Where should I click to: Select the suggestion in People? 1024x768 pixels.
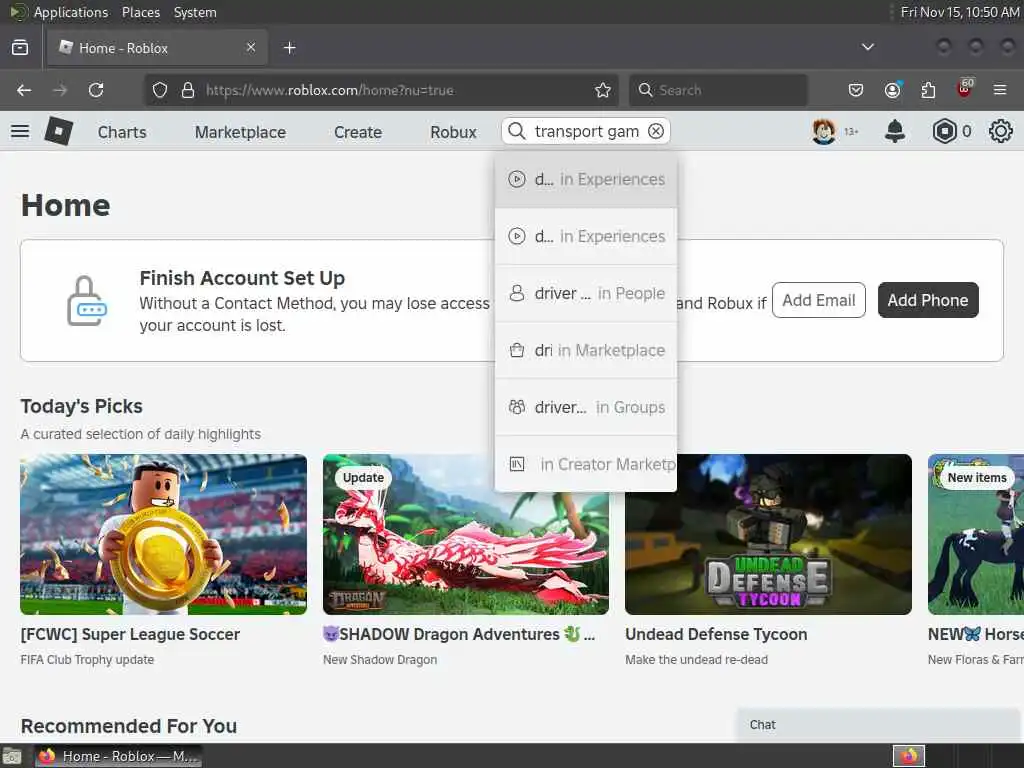click(x=586, y=293)
